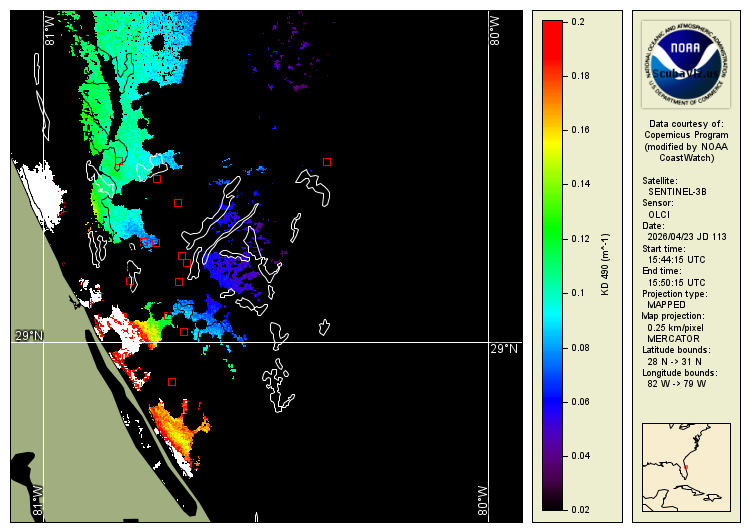Click the KD 490 (m^-1) axis label
750x532 pixels.
[x=604, y=266]
